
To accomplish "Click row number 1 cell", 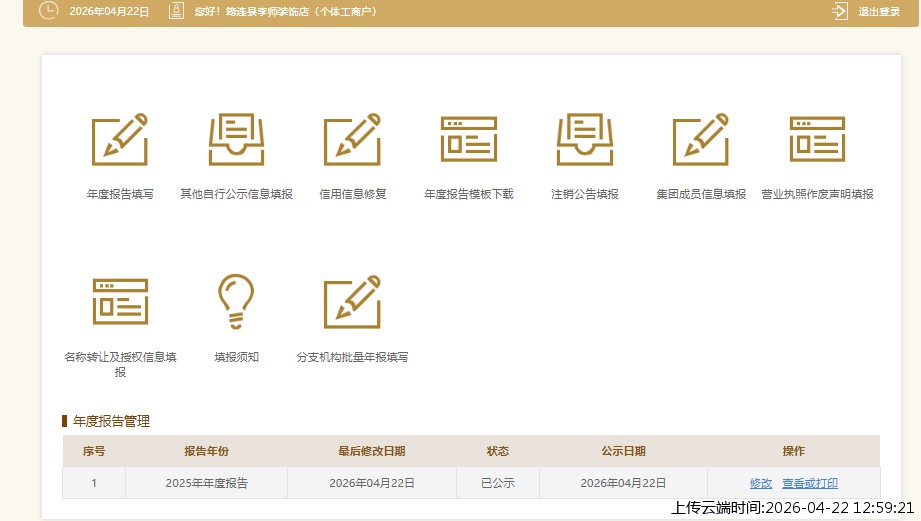I will pos(94,483).
